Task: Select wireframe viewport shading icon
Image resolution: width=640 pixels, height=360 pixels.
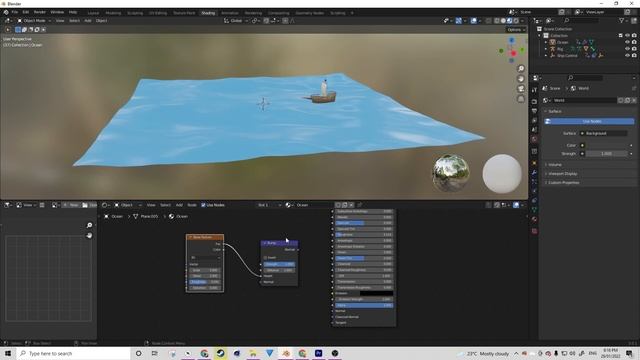Action: (497, 20)
